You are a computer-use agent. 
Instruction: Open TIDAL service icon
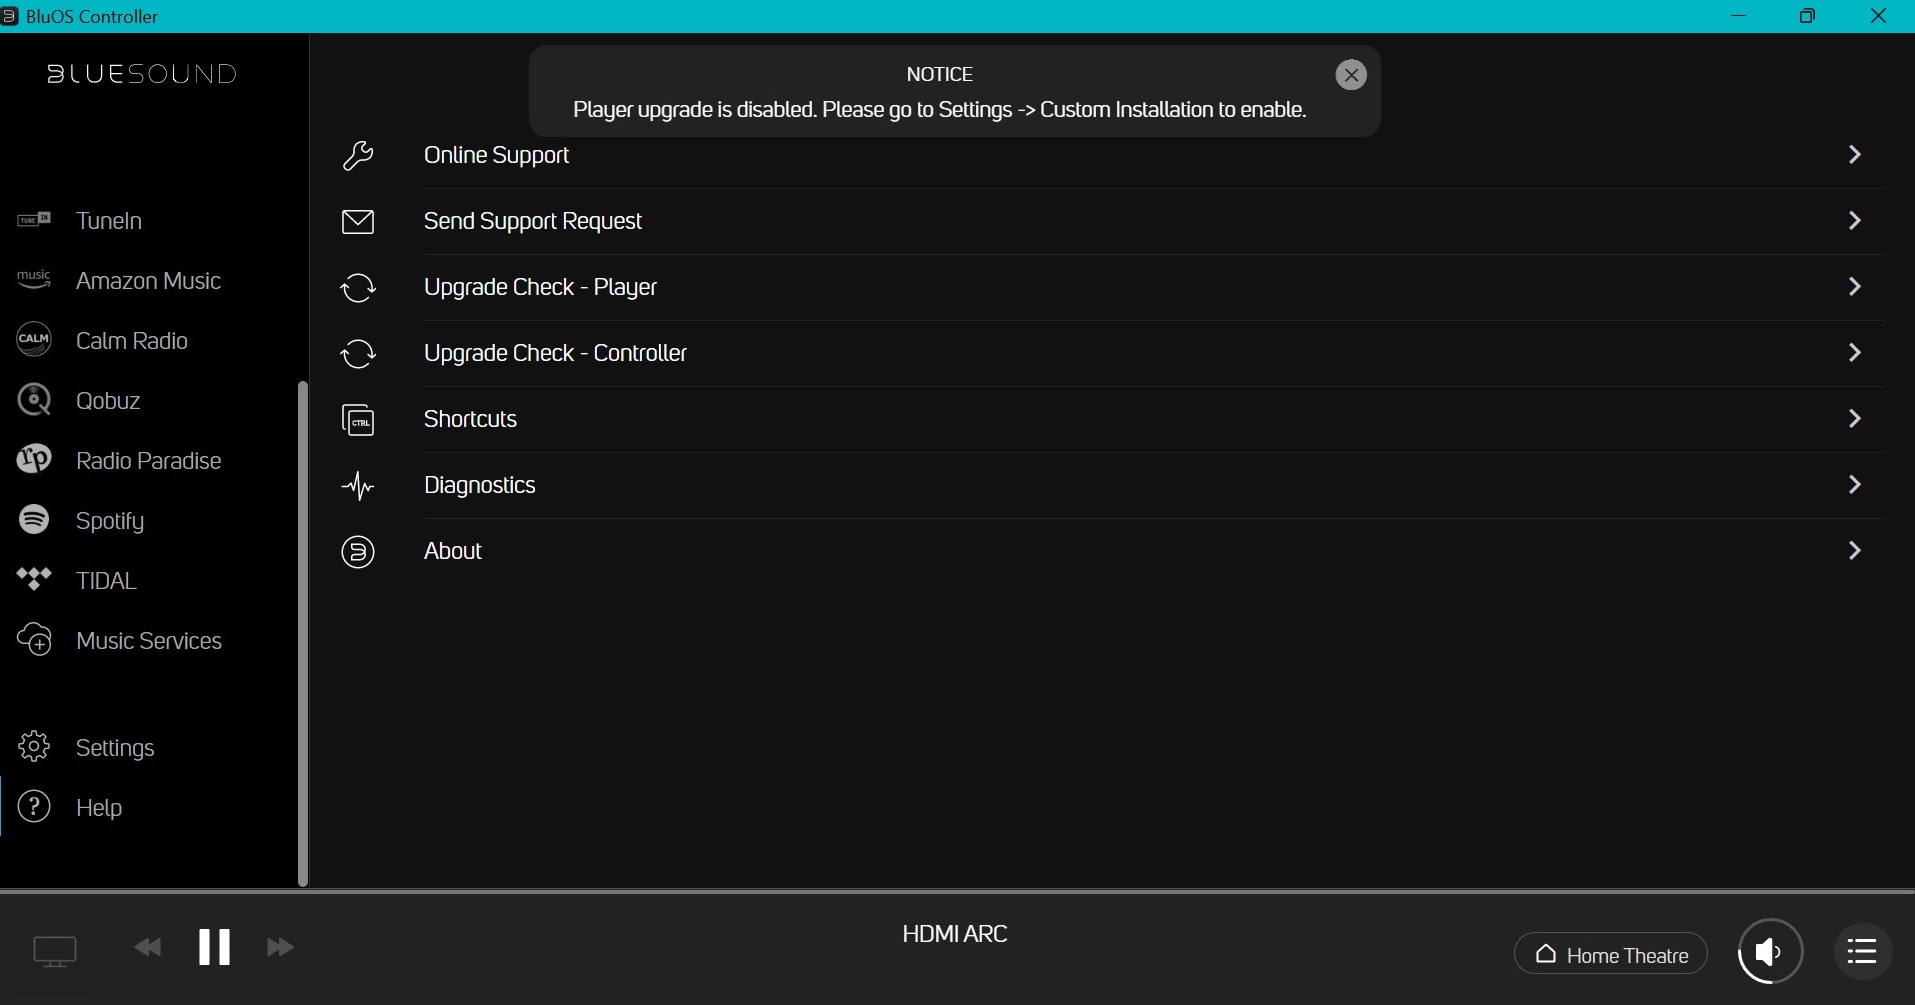click(34, 580)
